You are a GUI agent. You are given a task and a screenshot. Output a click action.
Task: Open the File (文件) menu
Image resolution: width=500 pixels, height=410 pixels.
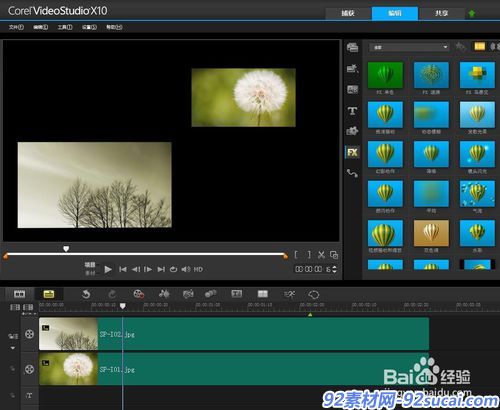(16, 27)
